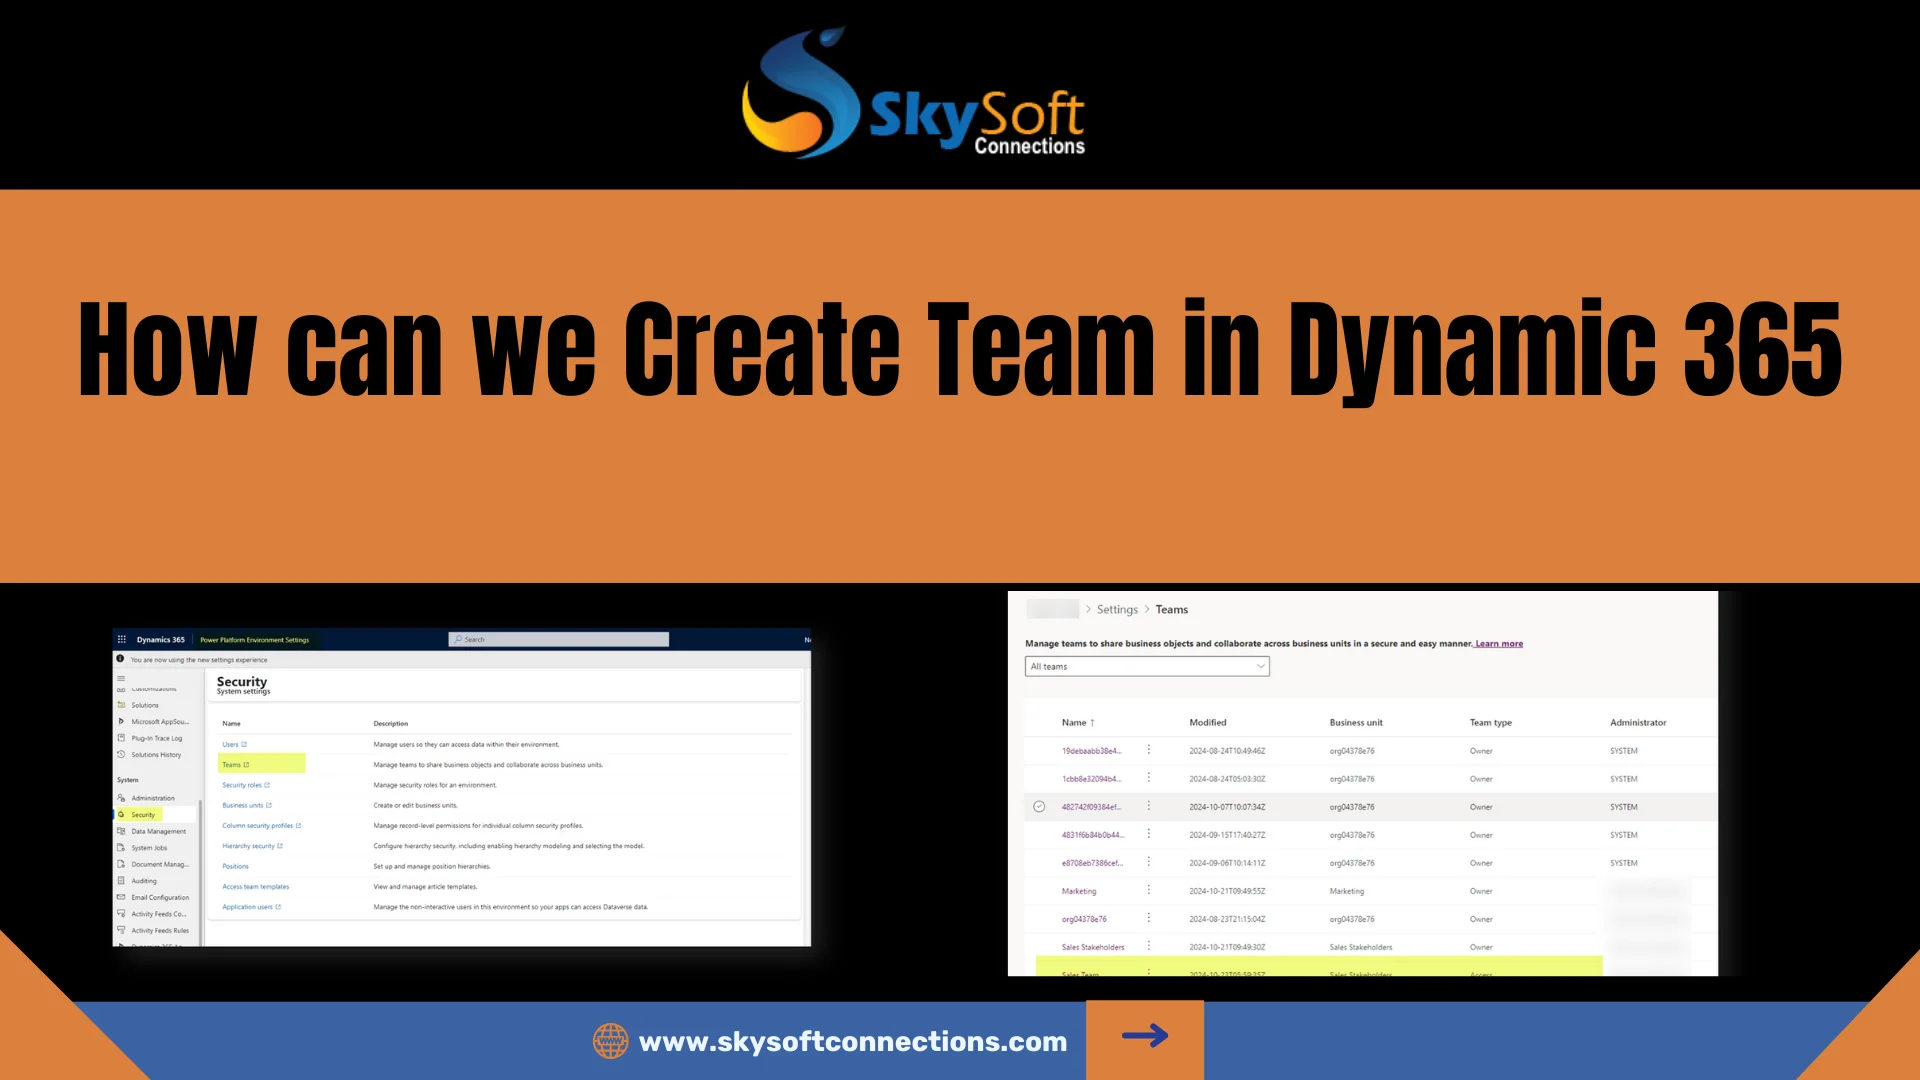Image resolution: width=1920 pixels, height=1080 pixels.
Task: Sort by Business unit column header
Action: pyautogui.click(x=1356, y=722)
